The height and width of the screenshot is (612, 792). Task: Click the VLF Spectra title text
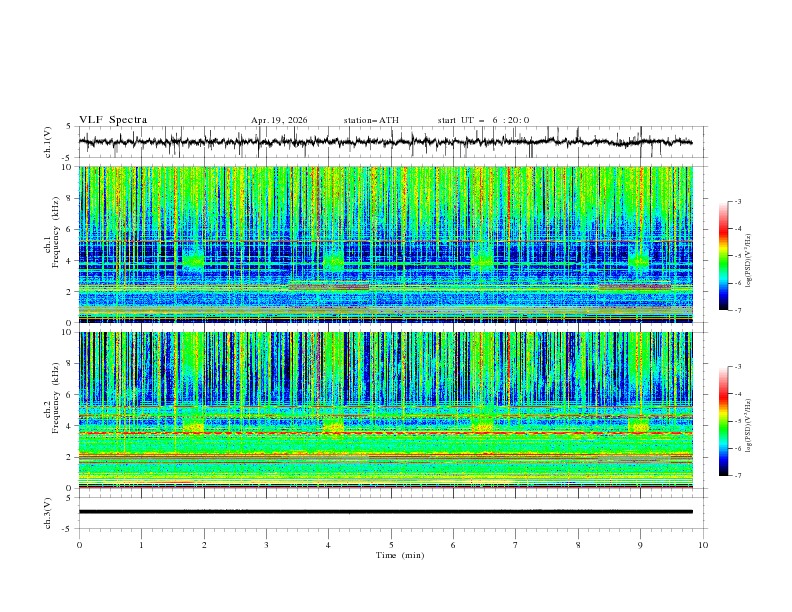point(113,120)
